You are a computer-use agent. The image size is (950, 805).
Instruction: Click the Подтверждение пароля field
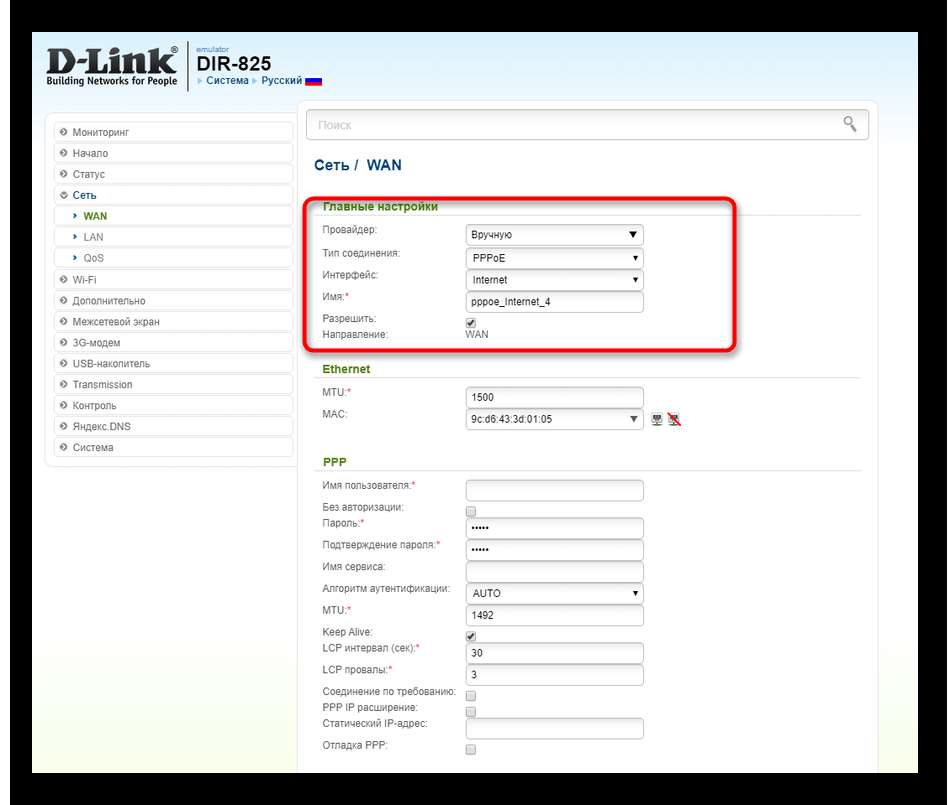(554, 549)
